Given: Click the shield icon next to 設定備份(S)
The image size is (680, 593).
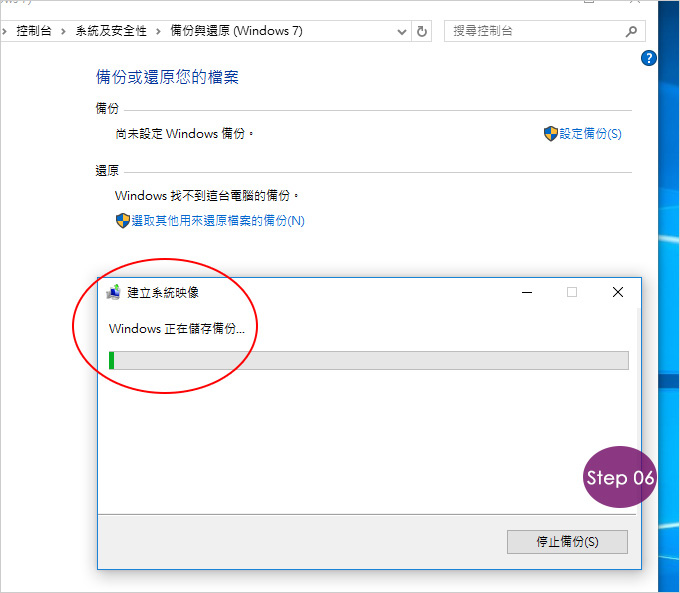Looking at the screenshot, I should point(550,134).
